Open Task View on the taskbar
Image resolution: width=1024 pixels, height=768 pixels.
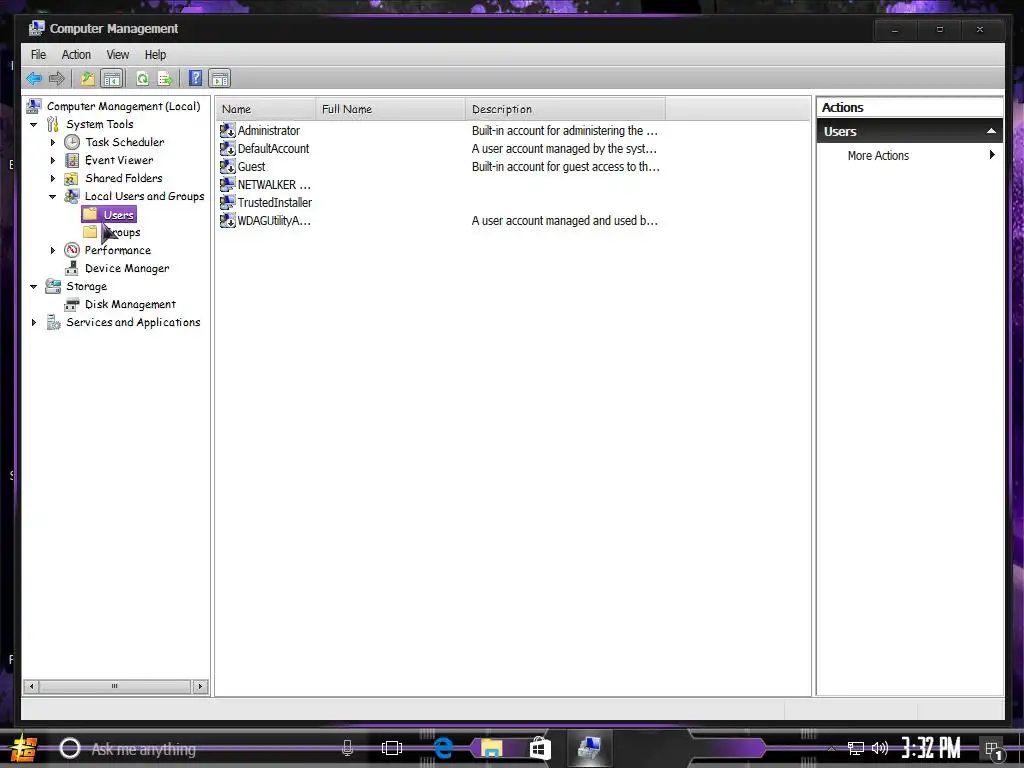click(392, 748)
